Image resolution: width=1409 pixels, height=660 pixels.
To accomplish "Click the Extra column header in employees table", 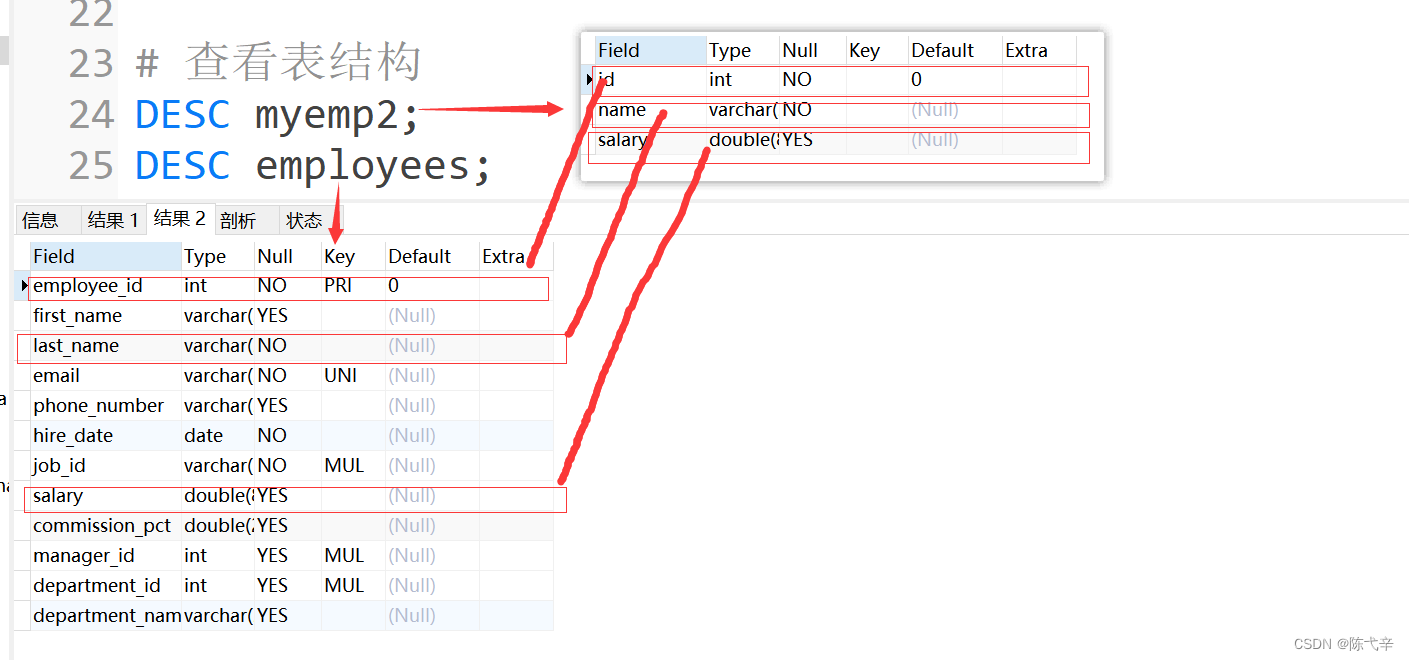I will pos(516,256).
